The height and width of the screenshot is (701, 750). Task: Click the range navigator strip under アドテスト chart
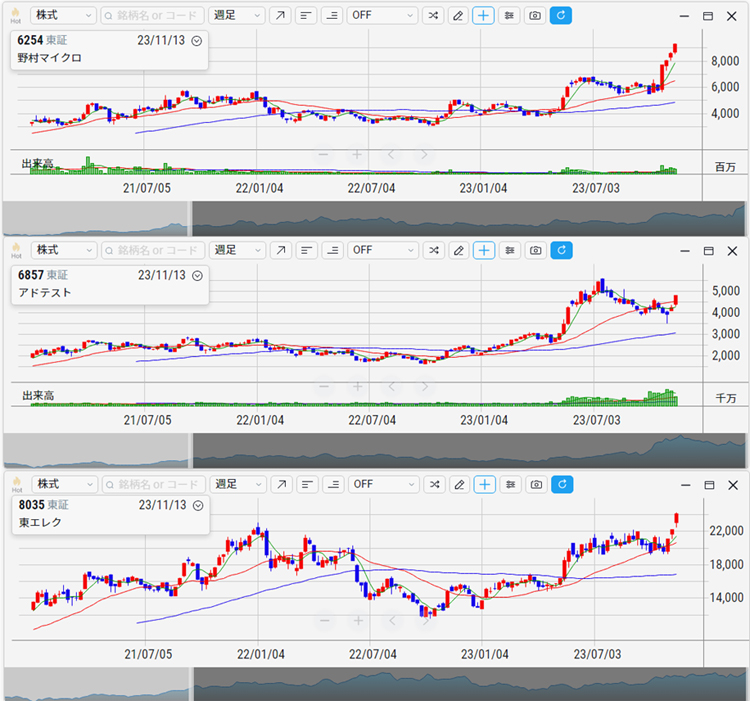[470, 450]
